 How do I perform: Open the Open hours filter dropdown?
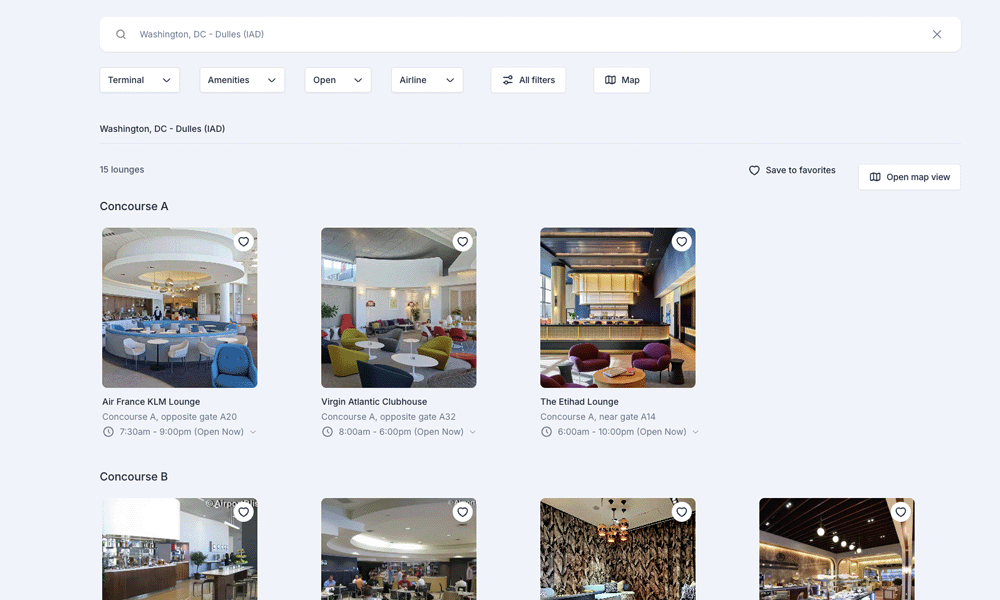point(338,80)
